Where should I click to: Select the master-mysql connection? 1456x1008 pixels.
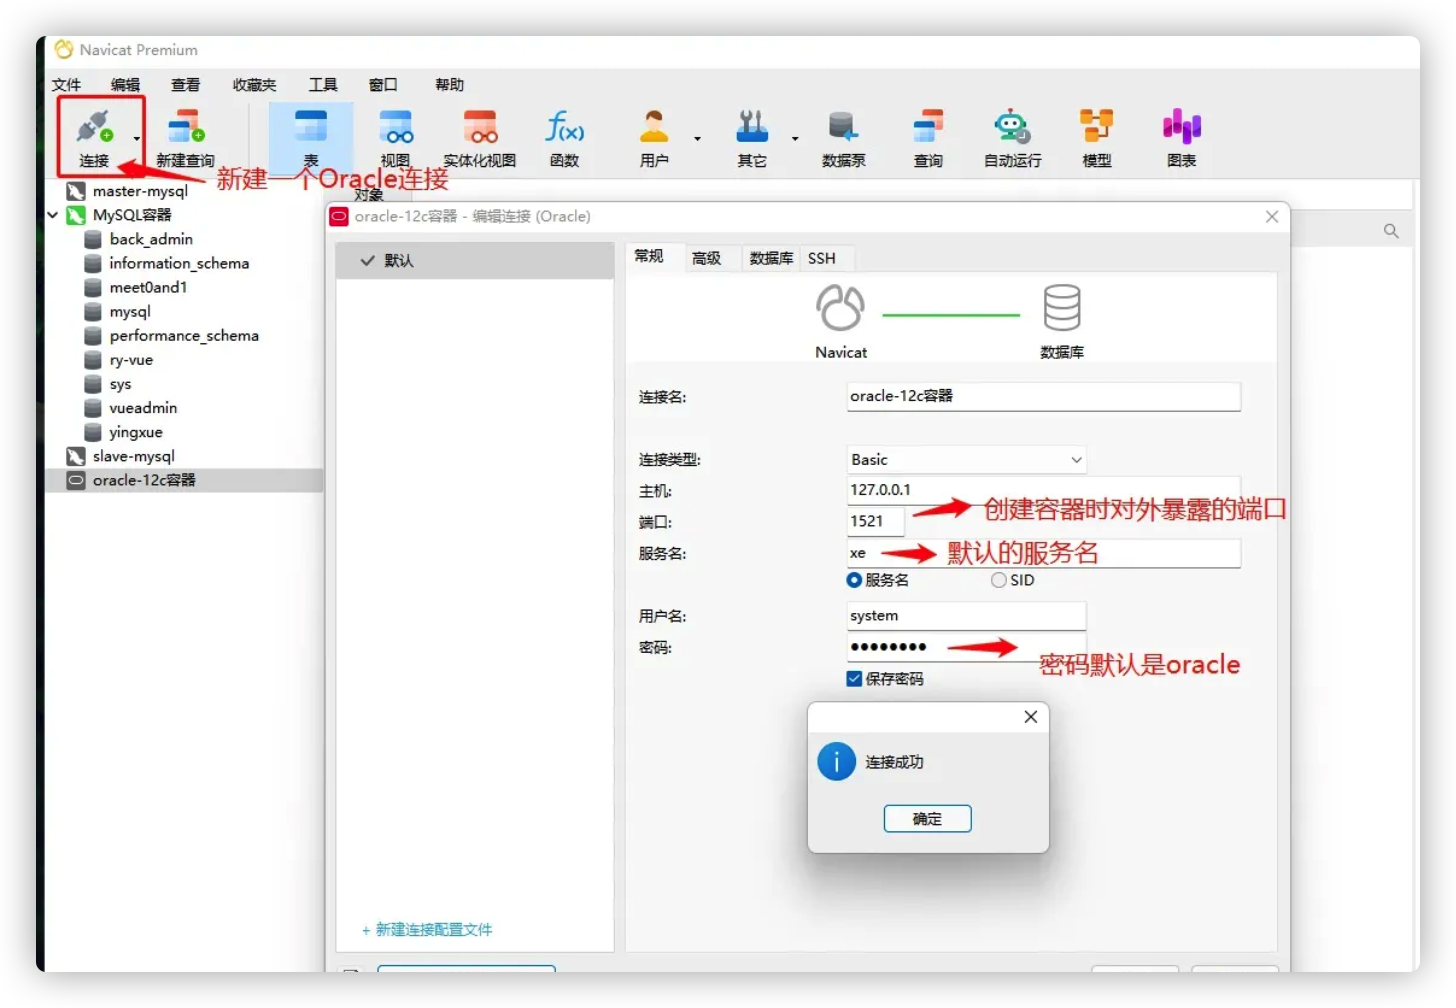[140, 191]
